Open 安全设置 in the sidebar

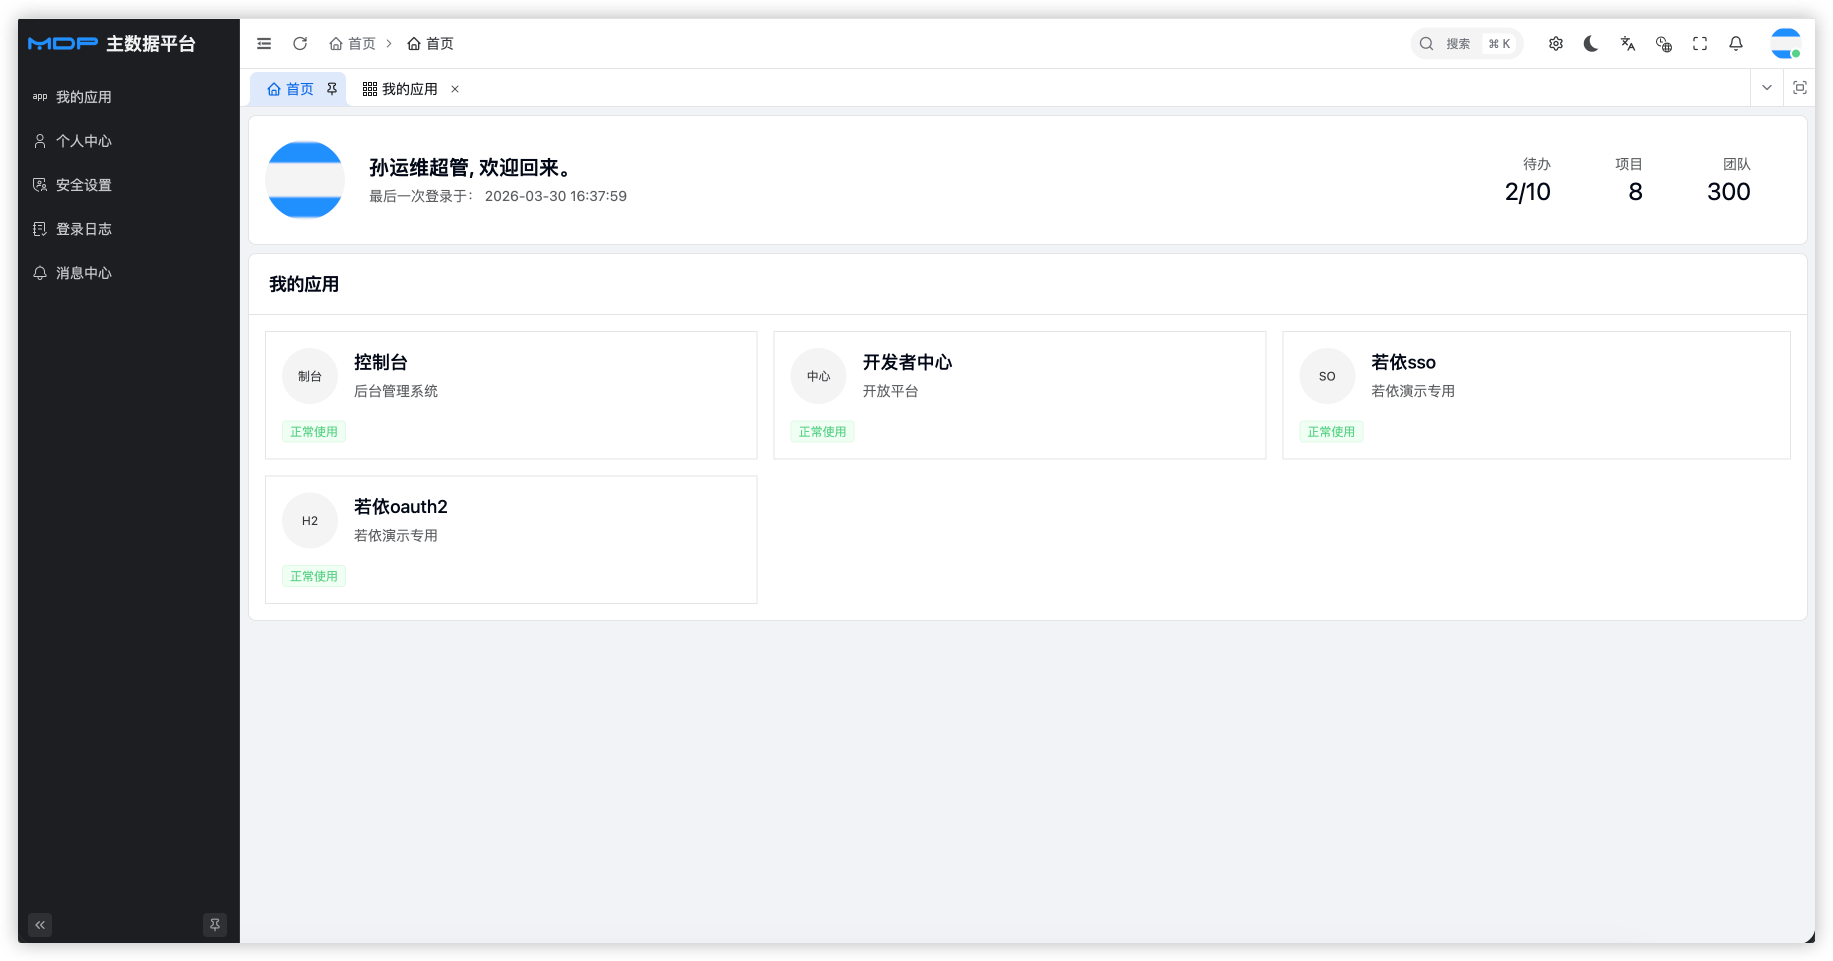tap(84, 185)
